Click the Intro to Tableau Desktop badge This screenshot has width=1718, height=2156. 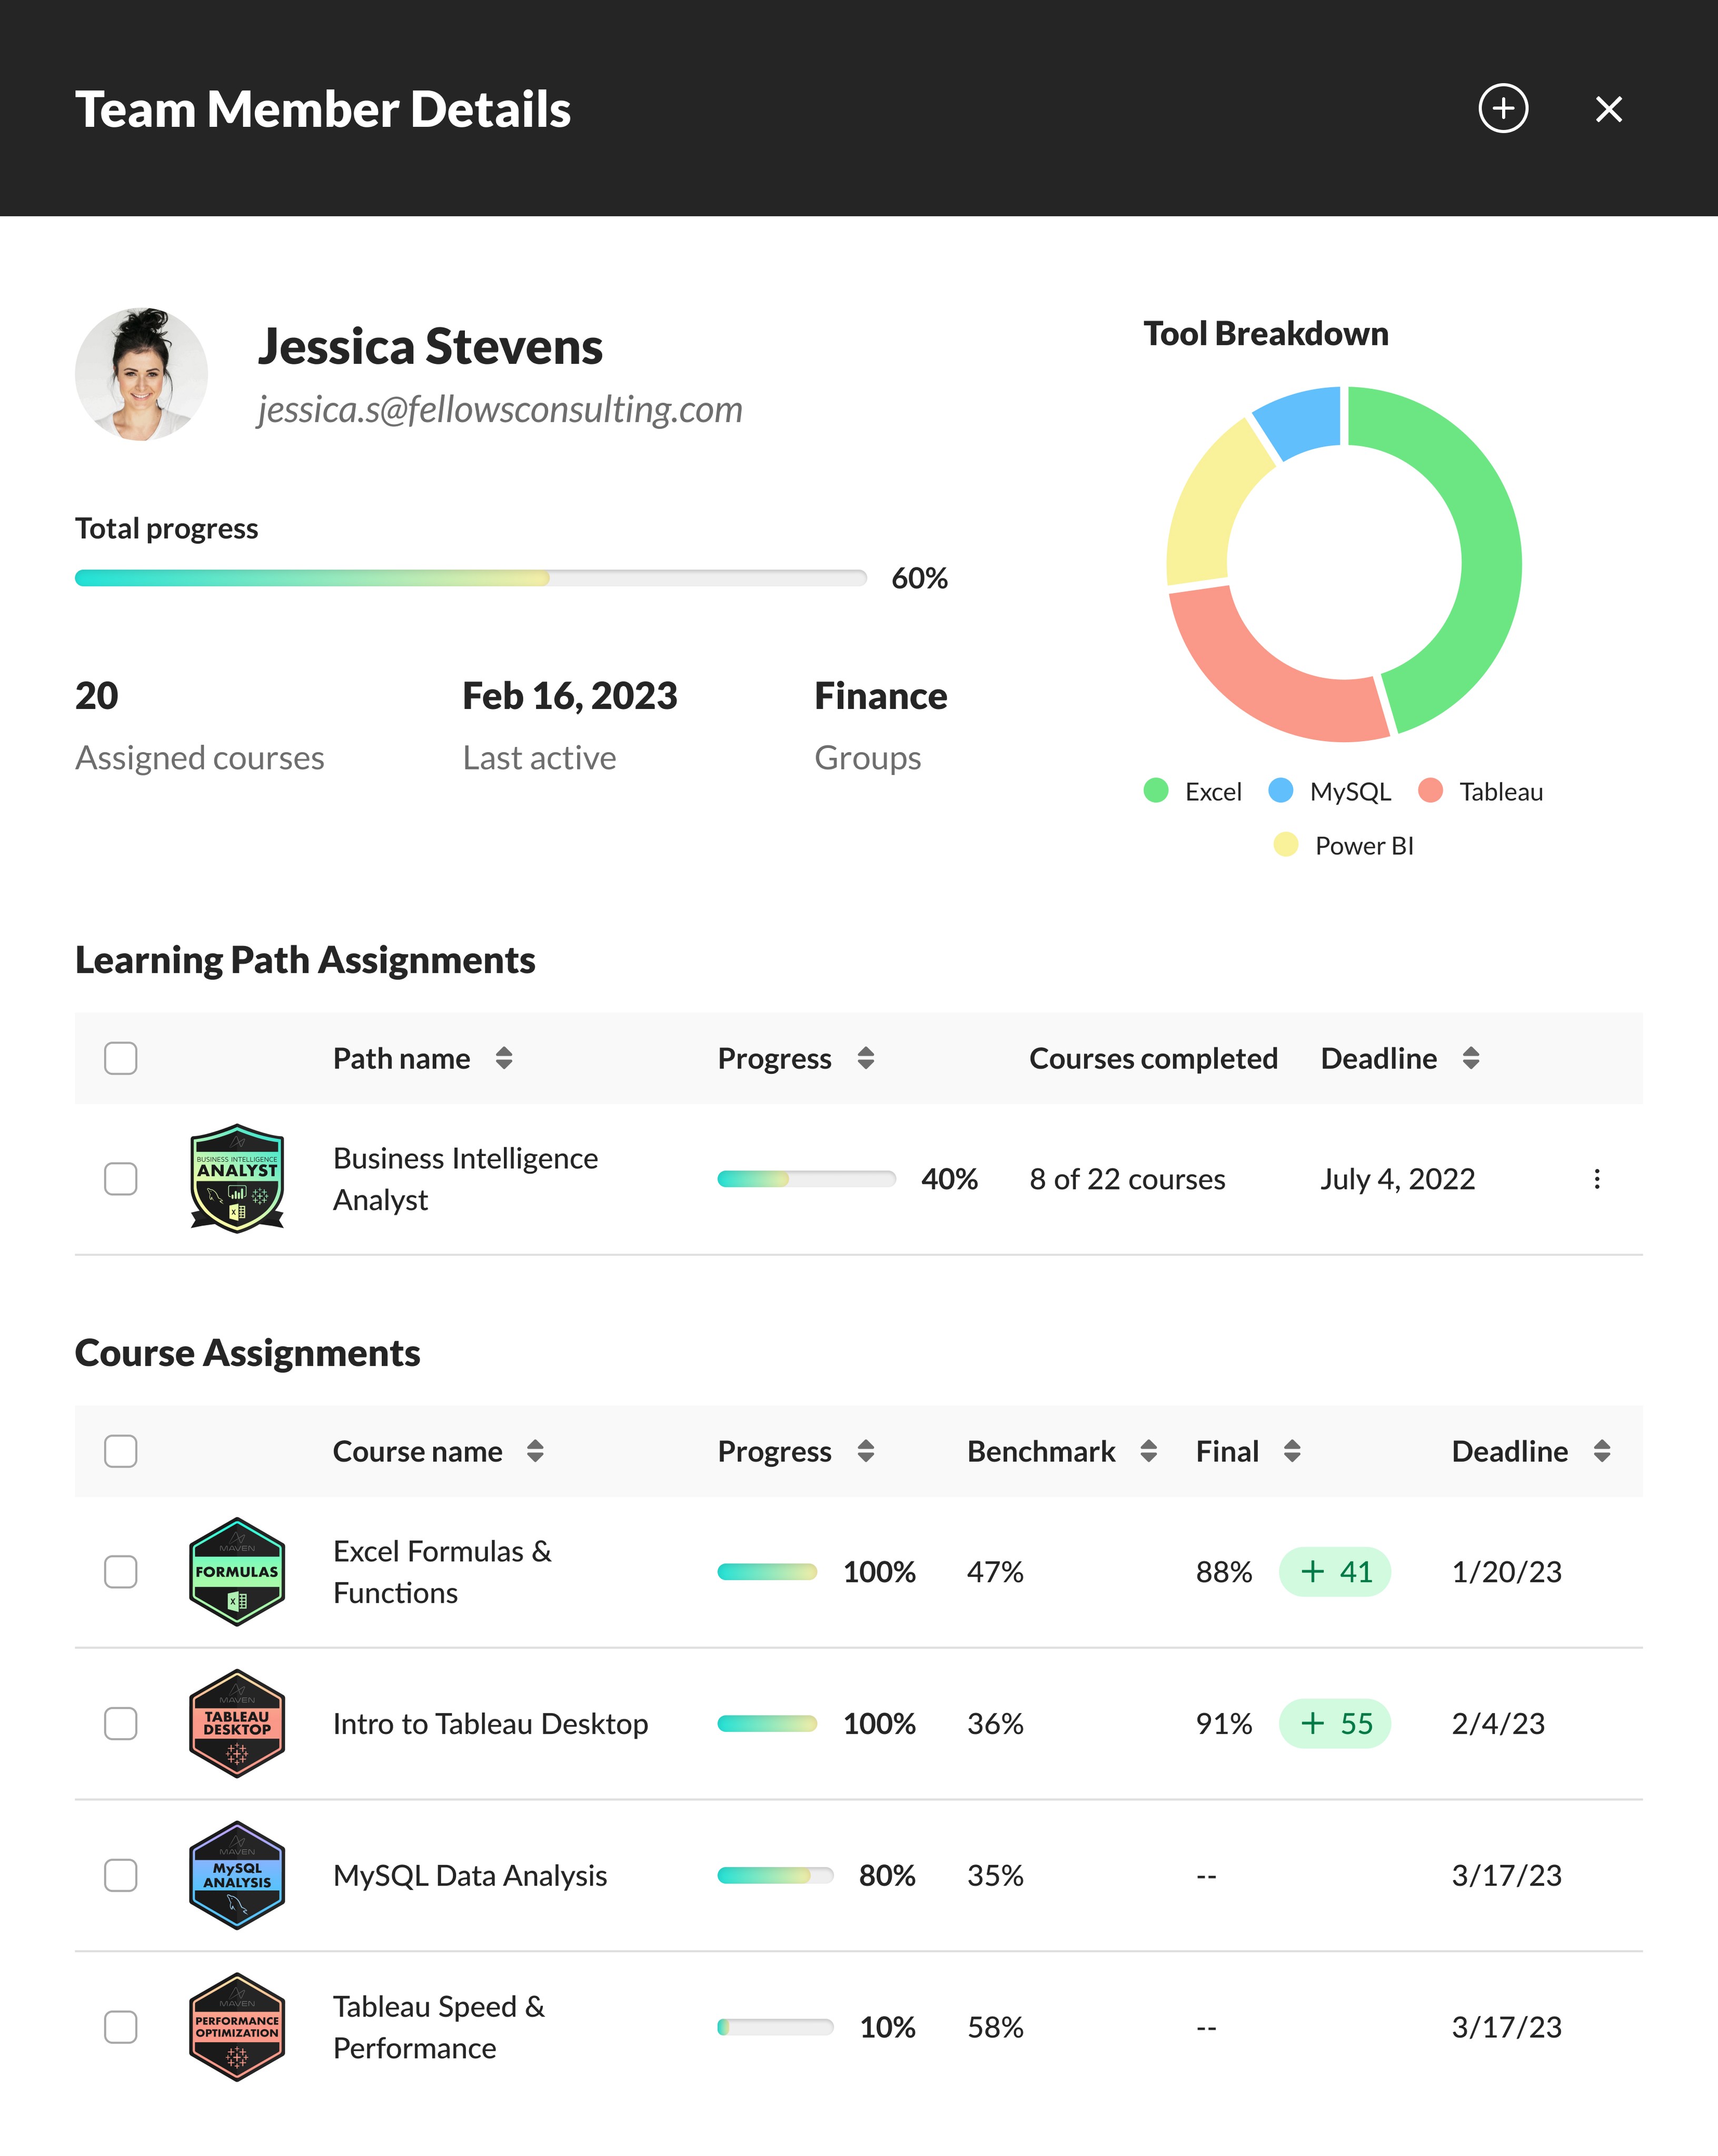237,1724
